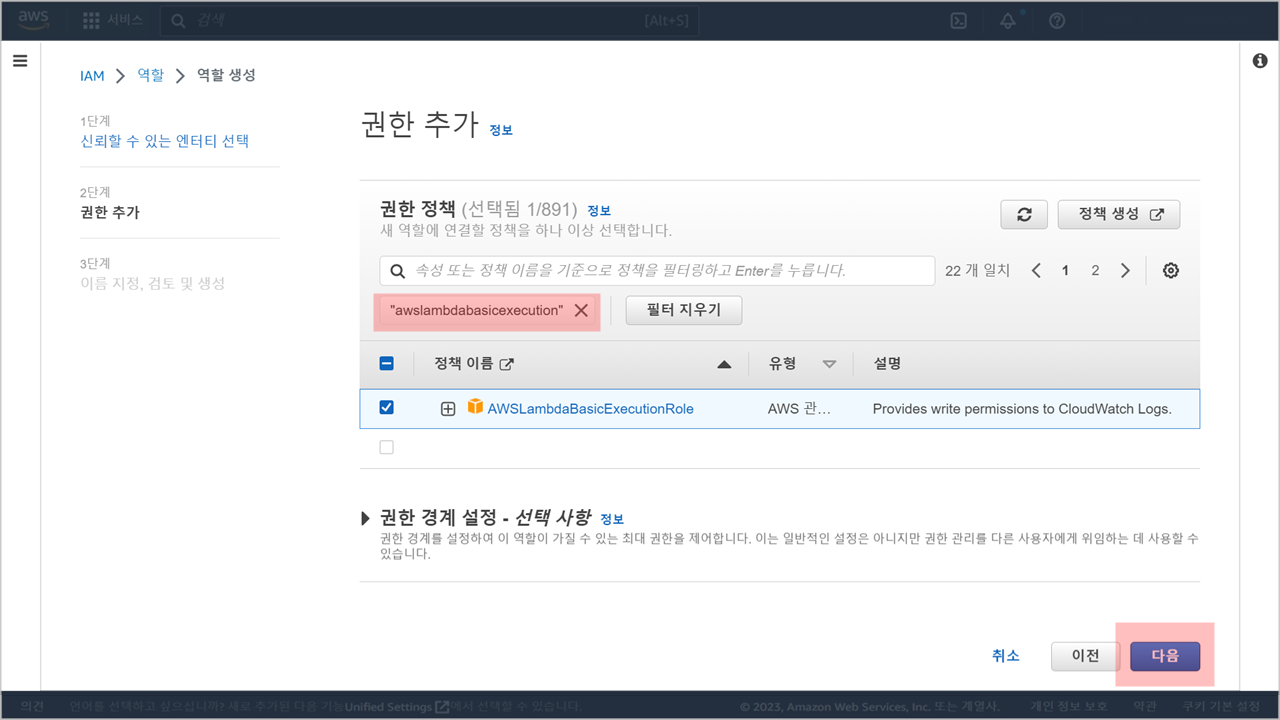Image resolution: width=1280 pixels, height=720 pixels.
Task: Go to next page of policies
Action: [x=1125, y=271]
